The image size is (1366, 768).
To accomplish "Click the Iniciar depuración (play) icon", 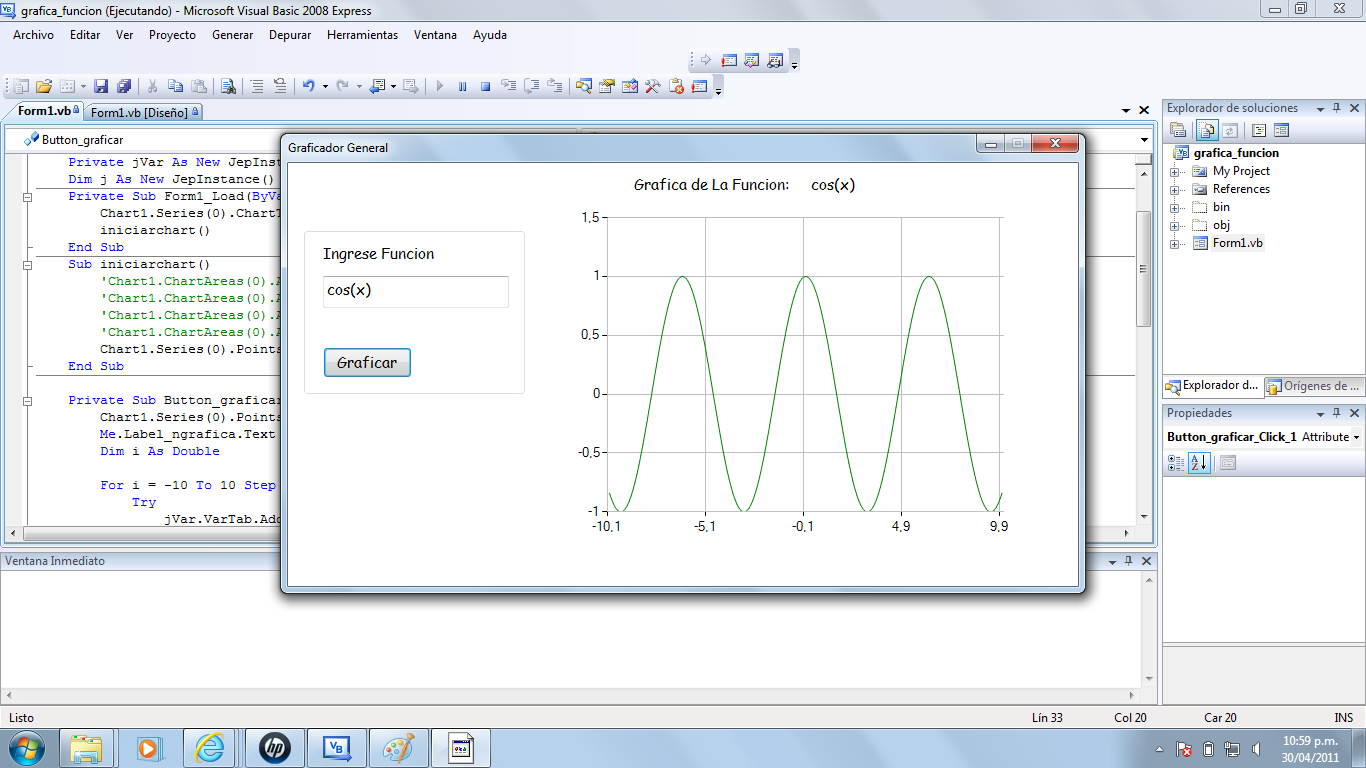I will (x=438, y=86).
